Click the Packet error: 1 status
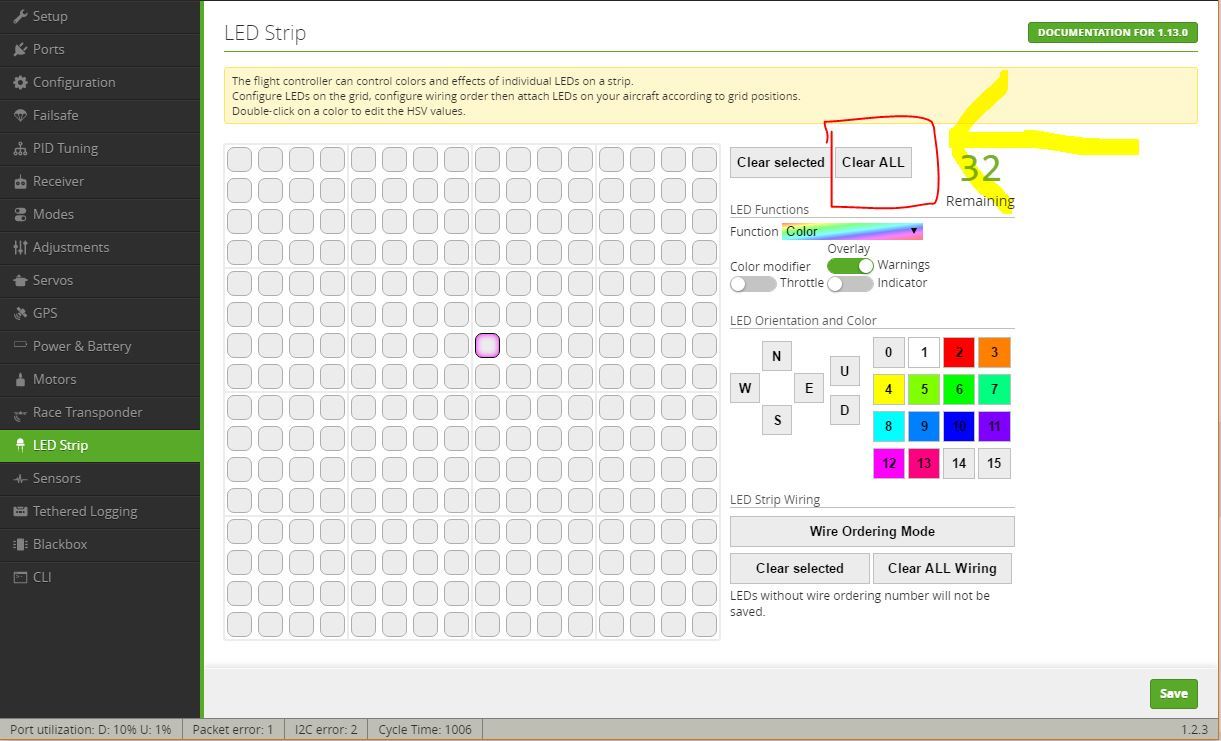Screen dimensions: 1221x741 coord(233,729)
